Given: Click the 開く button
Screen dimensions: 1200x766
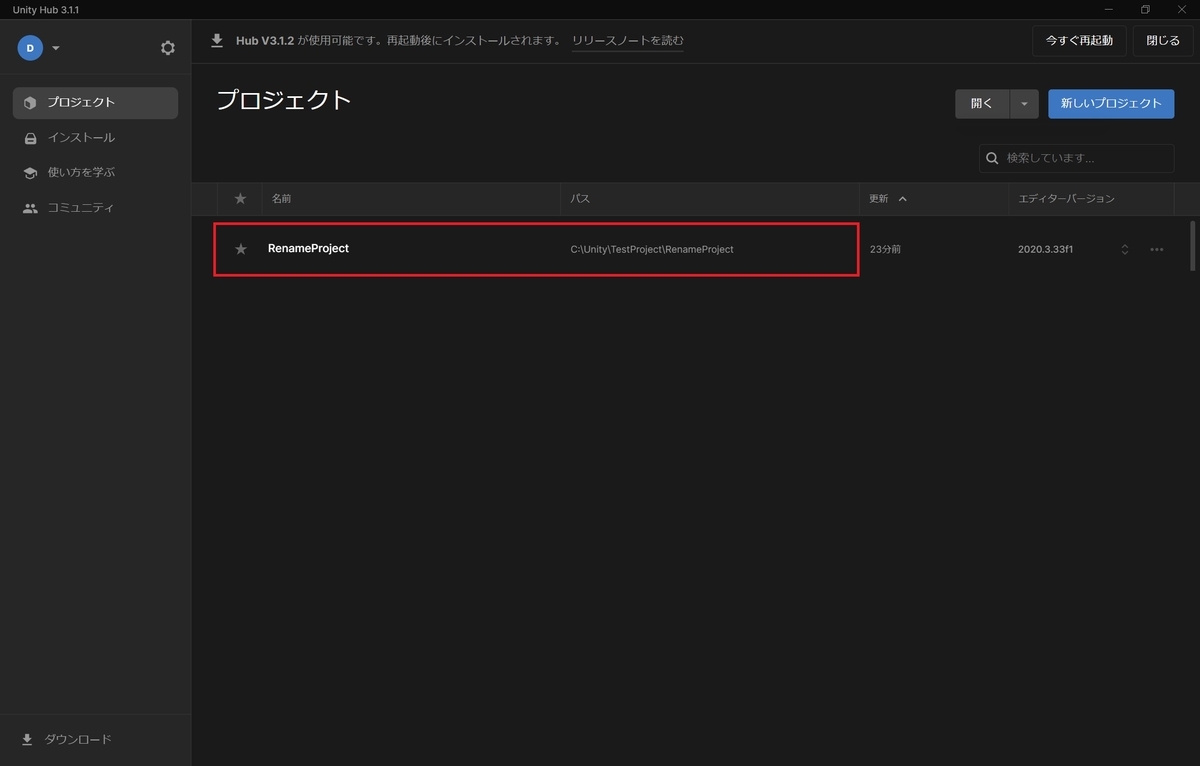Looking at the screenshot, I should pyautogui.click(x=982, y=103).
